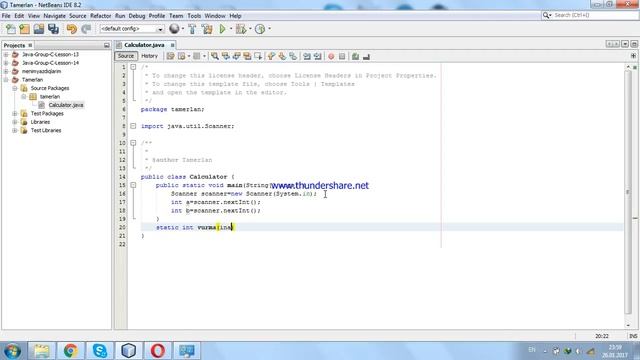Open the Debug menu
640x360 pixels.
point(137,16)
